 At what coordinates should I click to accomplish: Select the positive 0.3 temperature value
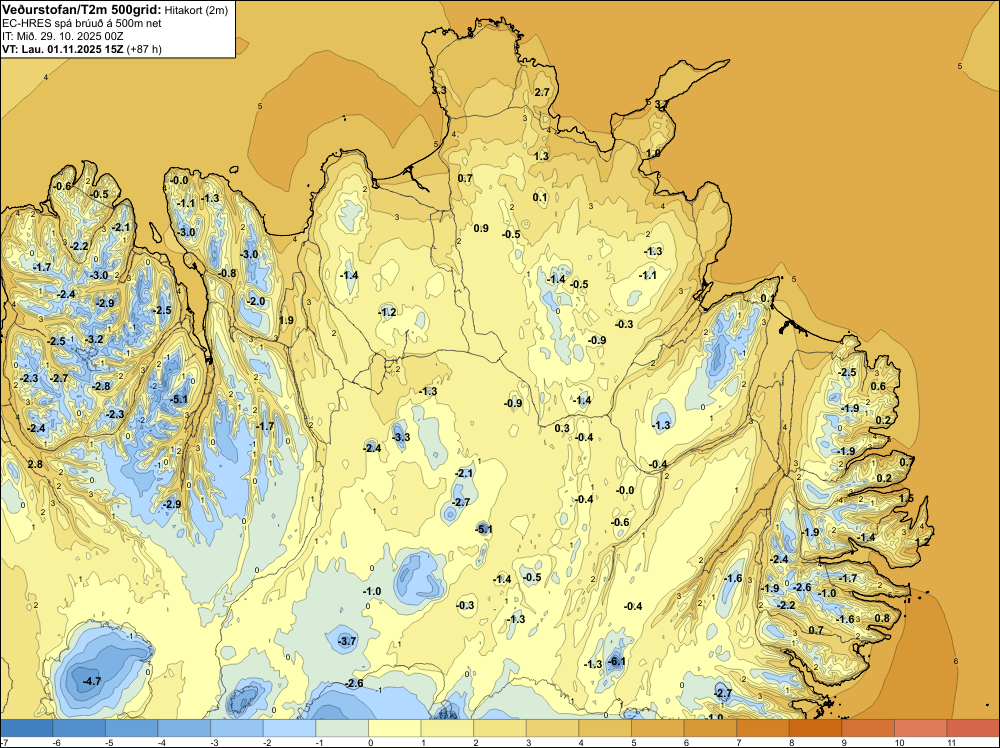tap(562, 428)
